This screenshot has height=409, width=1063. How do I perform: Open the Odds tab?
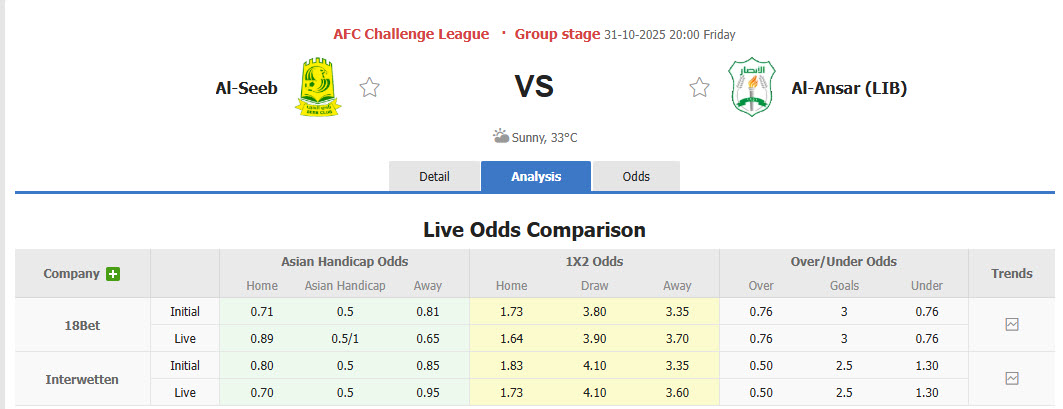coord(636,176)
